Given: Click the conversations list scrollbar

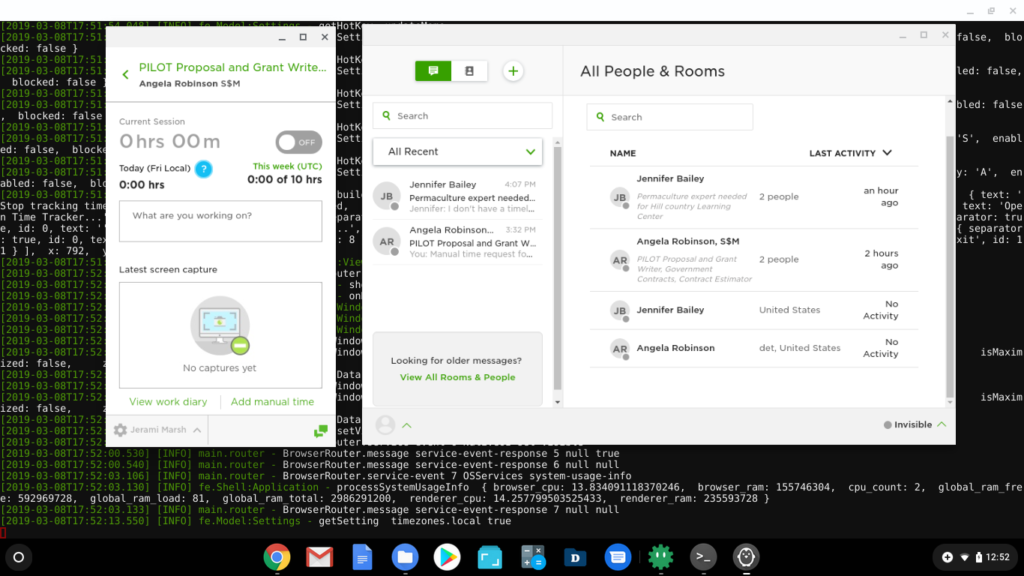Looking at the screenshot, I should tap(557, 268).
